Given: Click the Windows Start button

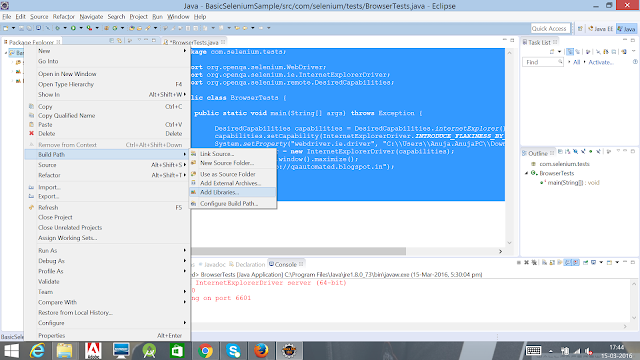Looking at the screenshot, I should coord(11,351).
